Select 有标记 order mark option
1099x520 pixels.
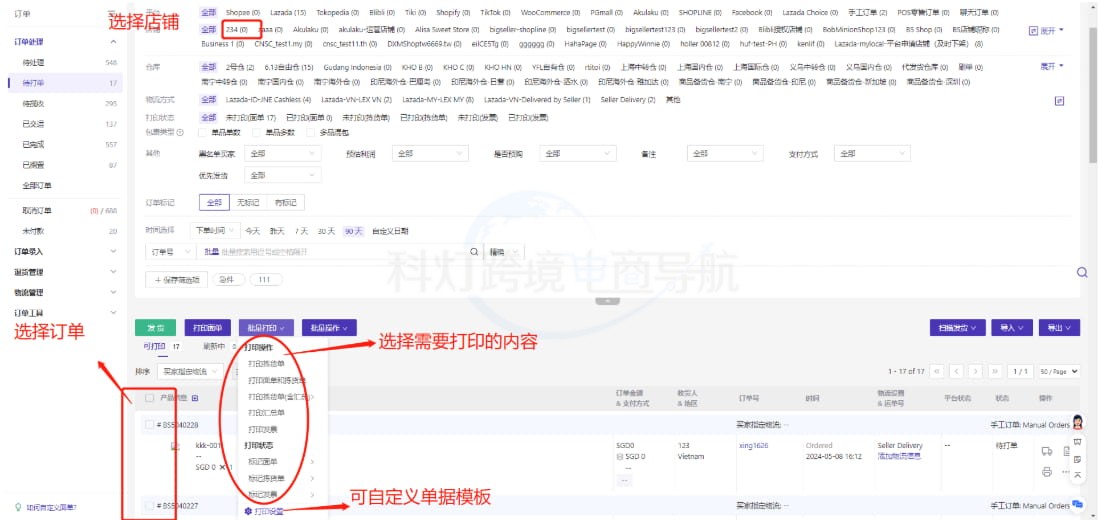click(285, 203)
